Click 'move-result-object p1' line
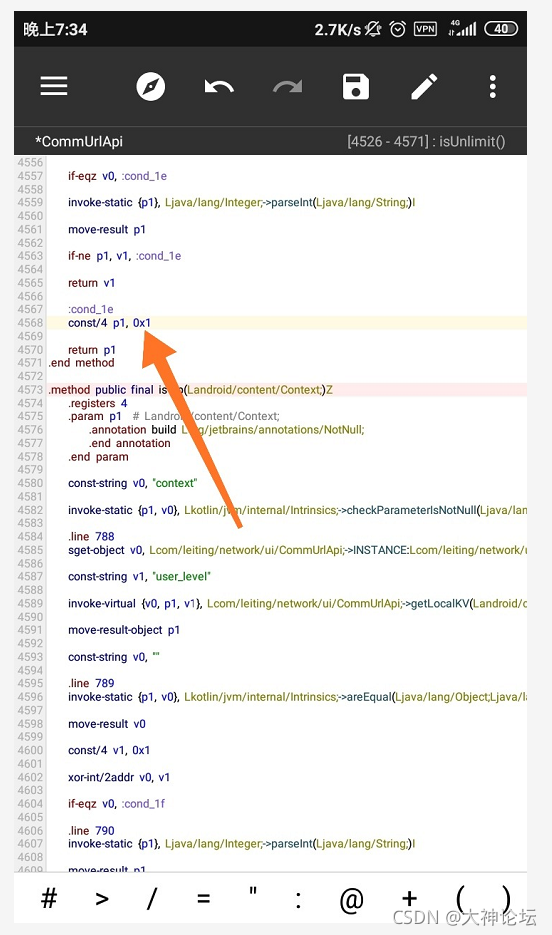 coord(123,630)
